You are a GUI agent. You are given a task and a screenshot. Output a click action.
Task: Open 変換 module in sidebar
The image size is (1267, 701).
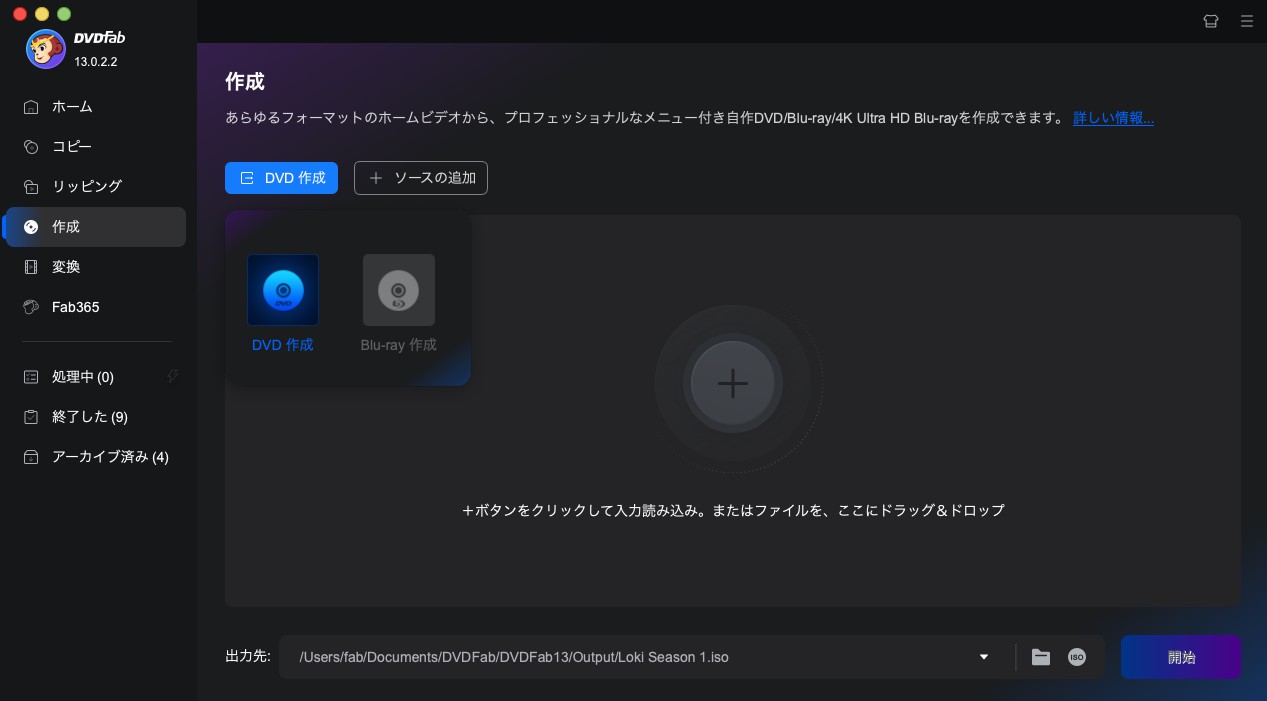(66, 267)
